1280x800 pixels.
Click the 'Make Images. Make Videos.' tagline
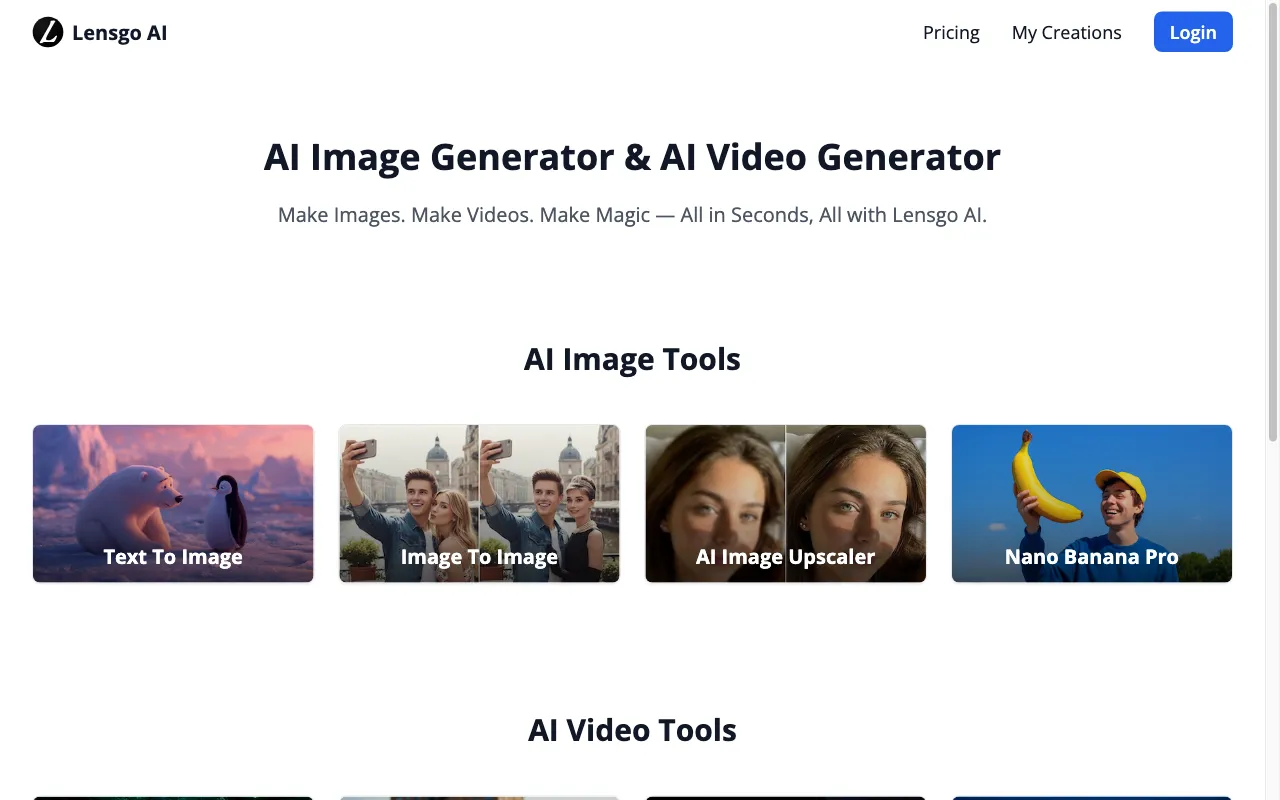click(632, 215)
